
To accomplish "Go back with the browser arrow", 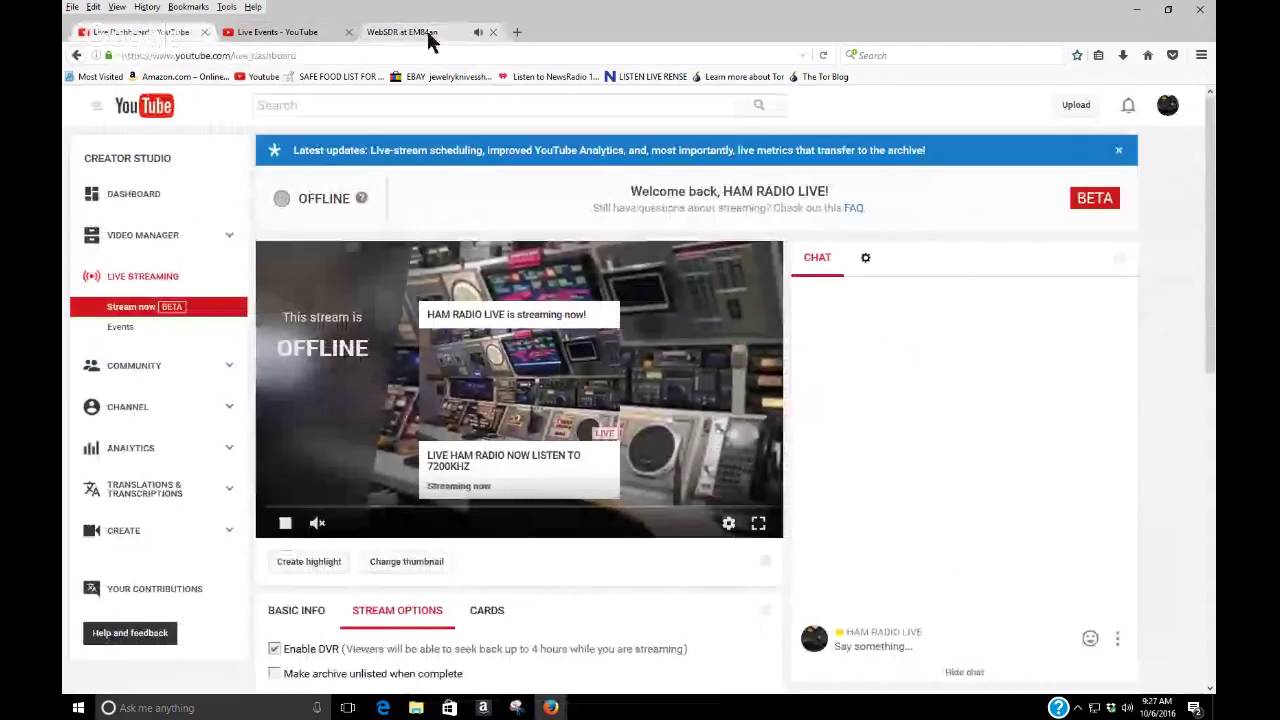I will (x=77, y=55).
